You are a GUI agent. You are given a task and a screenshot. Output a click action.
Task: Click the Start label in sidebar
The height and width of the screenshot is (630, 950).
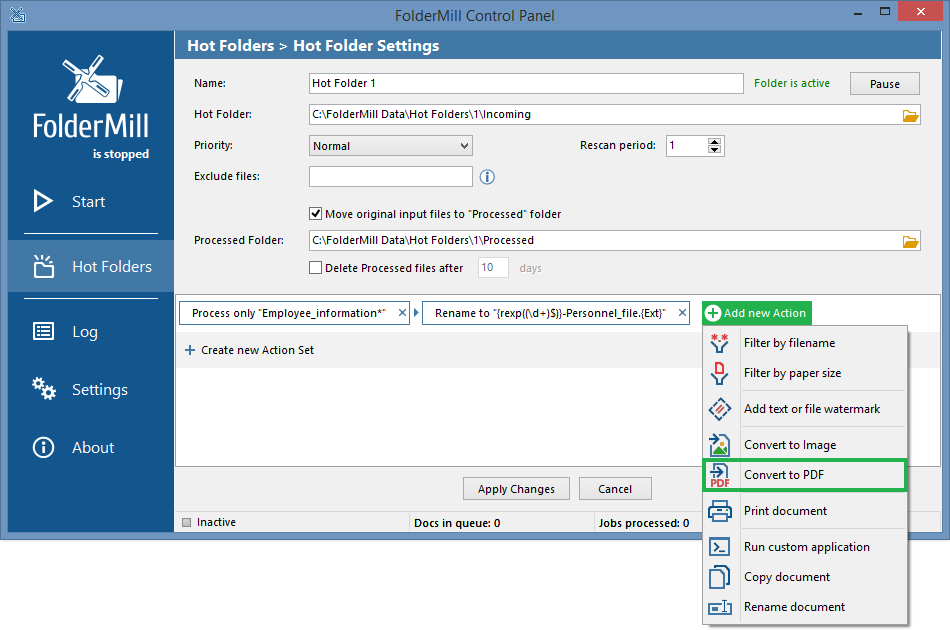88,202
